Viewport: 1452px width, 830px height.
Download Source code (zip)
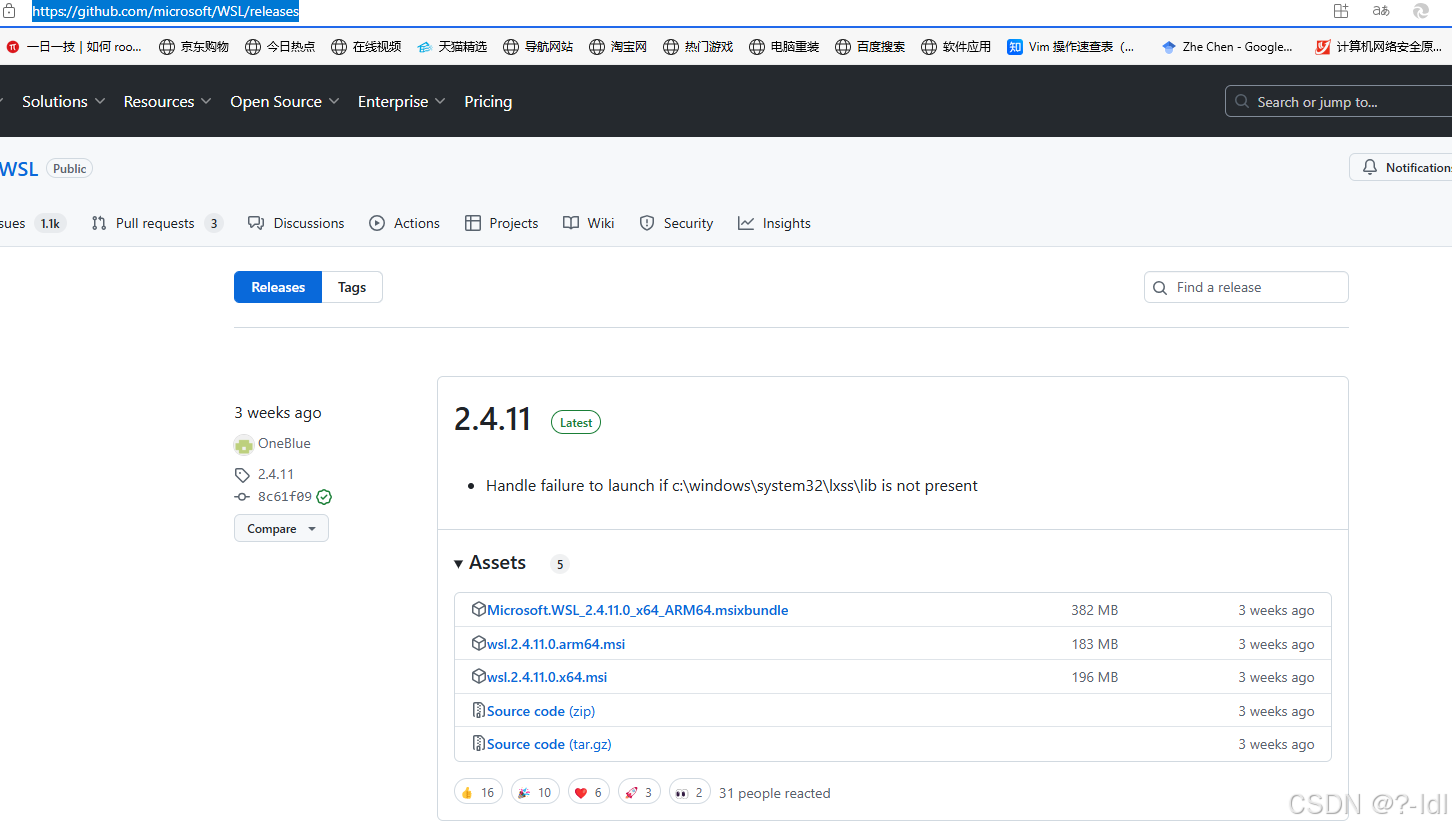coord(541,711)
